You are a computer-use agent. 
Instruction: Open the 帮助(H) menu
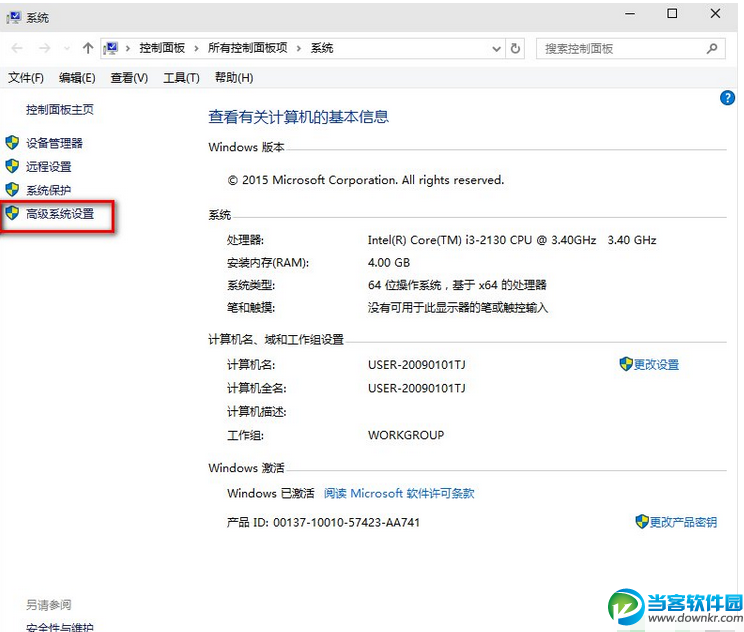234,77
